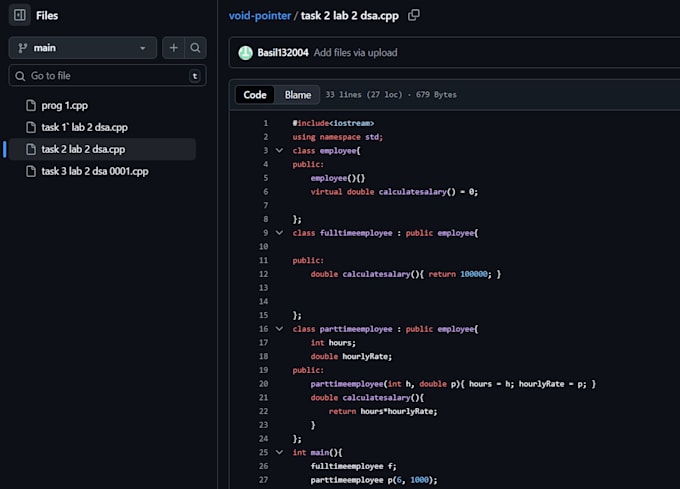Click line number 6
Viewport: 680px width, 489px height.
(265, 192)
